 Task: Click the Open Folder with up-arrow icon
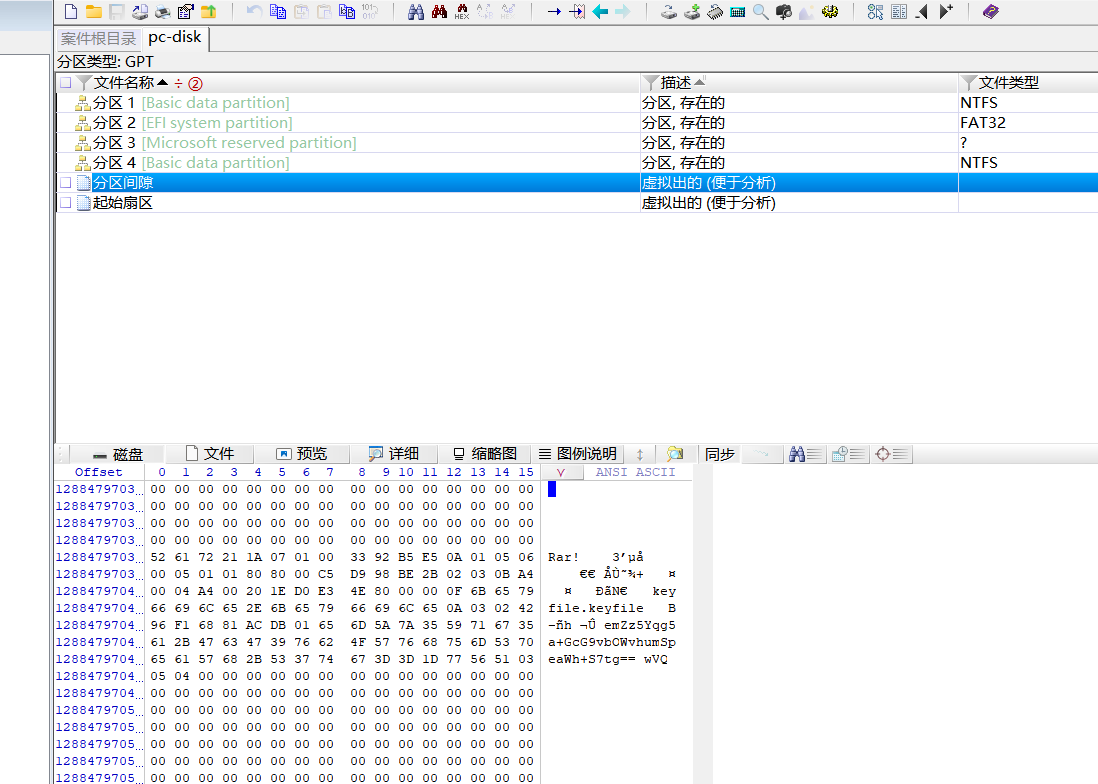[x=209, y=11]
